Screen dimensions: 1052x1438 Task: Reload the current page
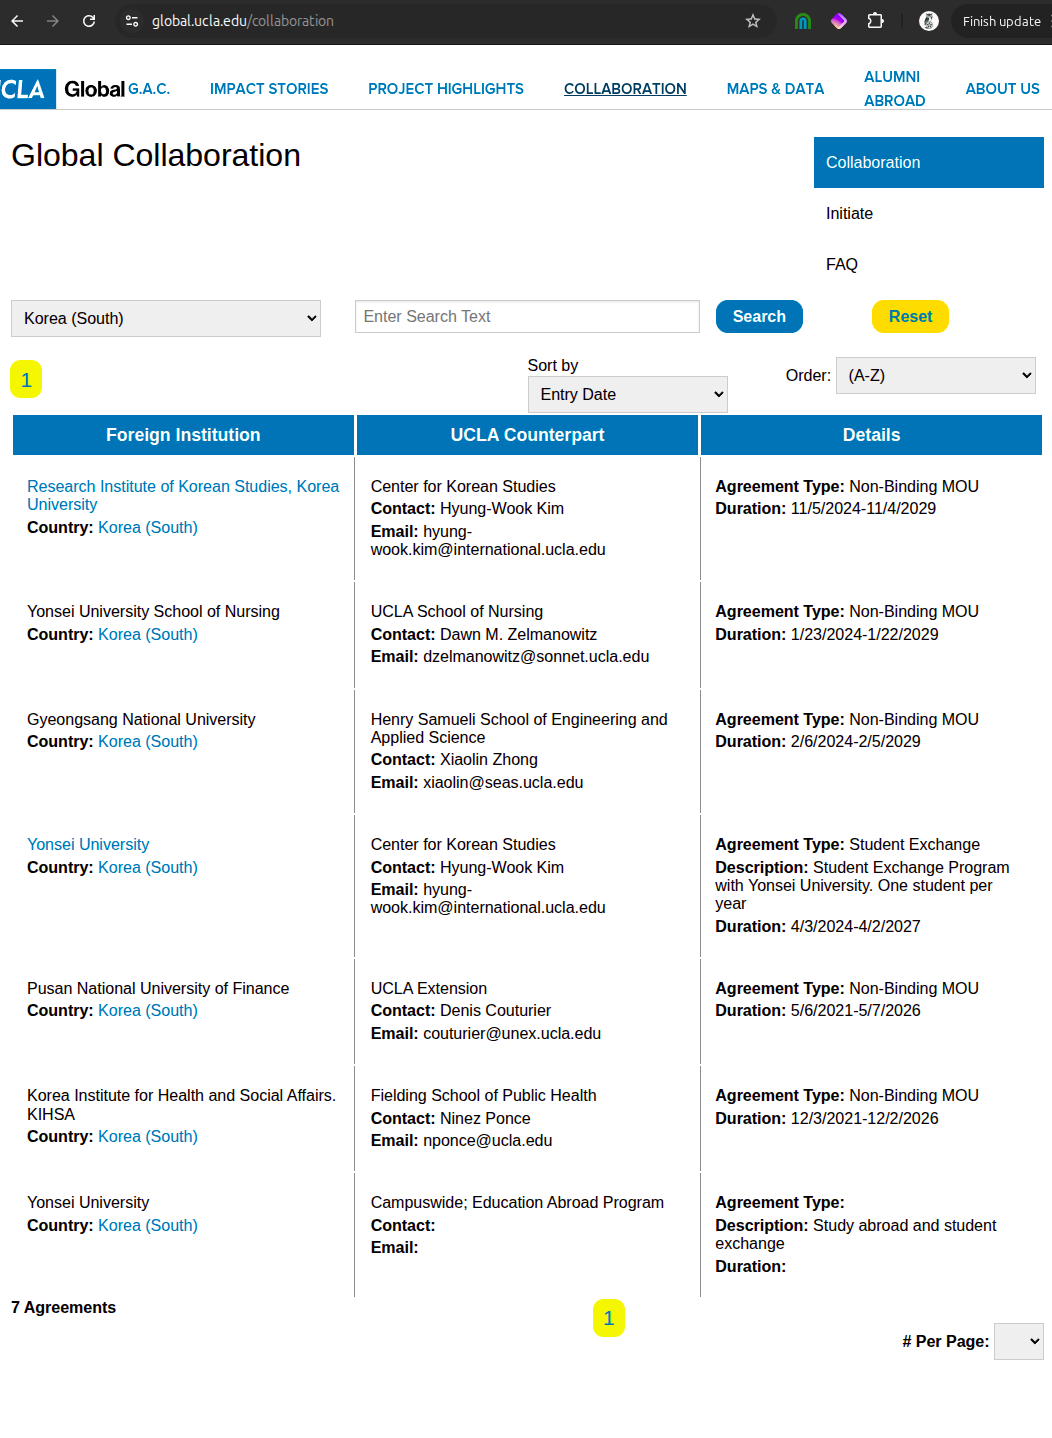point(89,21)
